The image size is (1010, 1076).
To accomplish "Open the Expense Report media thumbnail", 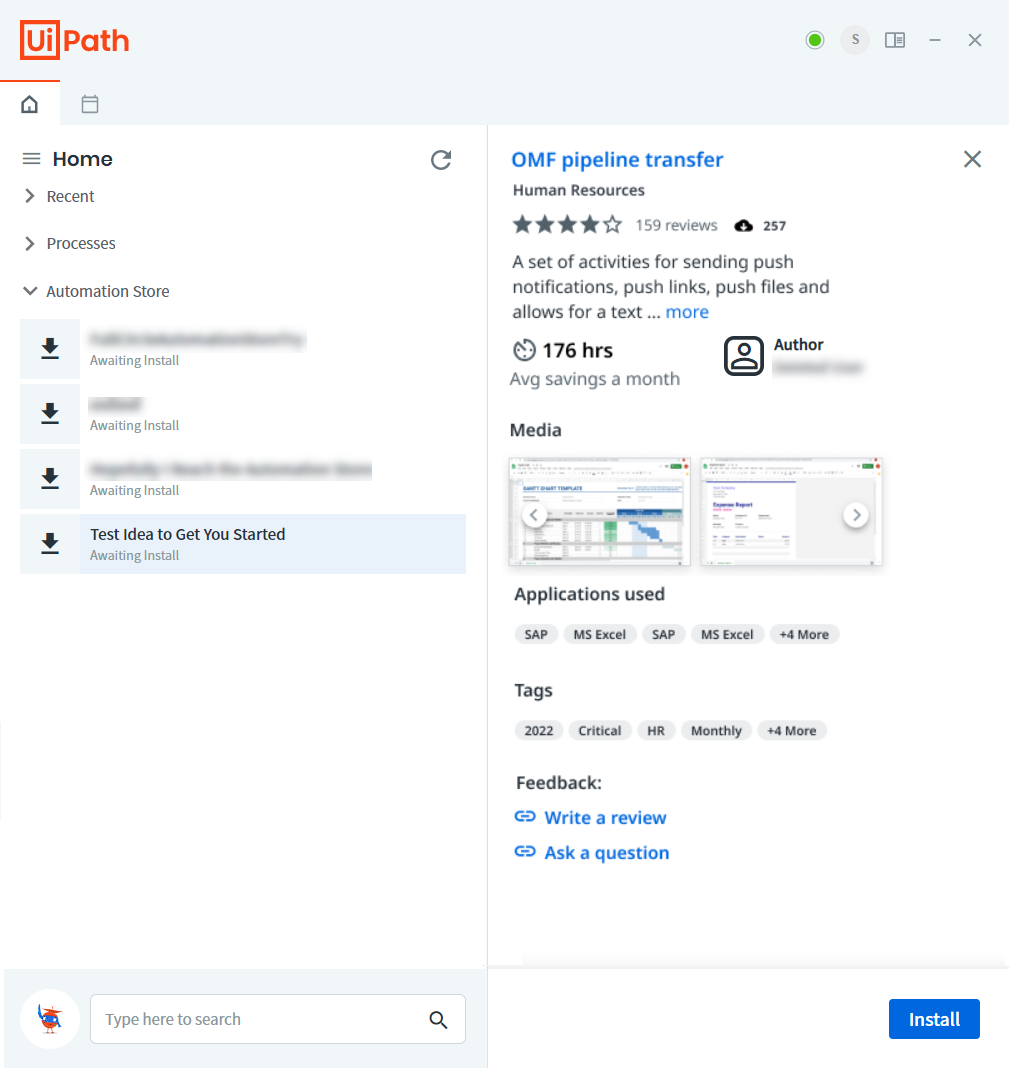I will click(791, 512).
